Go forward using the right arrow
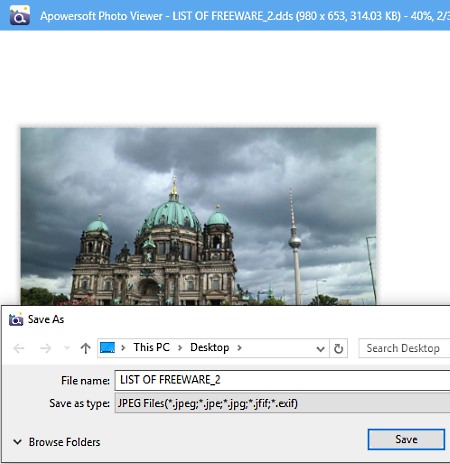 pyautogui.click(x=46, y=348)
